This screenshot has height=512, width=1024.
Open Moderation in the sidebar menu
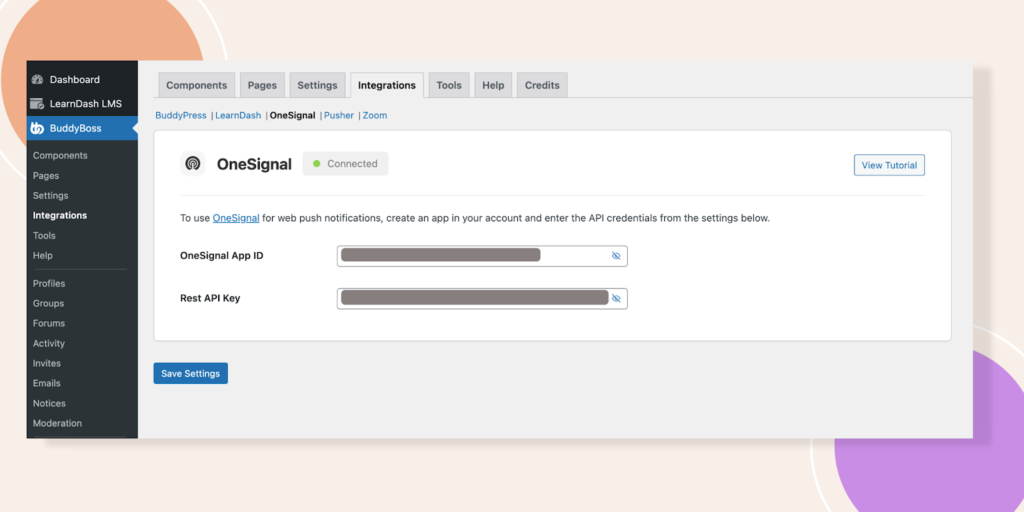pyautogui.click(x=57, y=423)
